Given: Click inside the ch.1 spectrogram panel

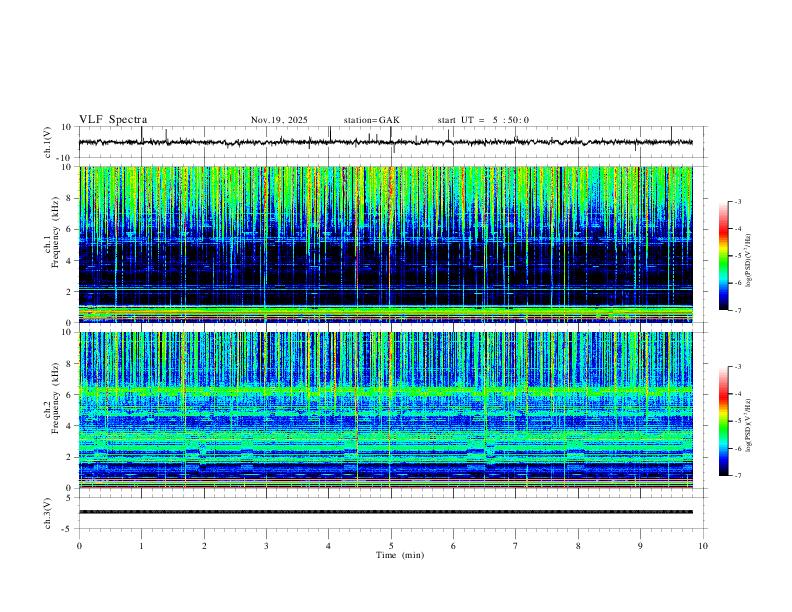Looking at the screenshot, I should [x=386, y=244].
